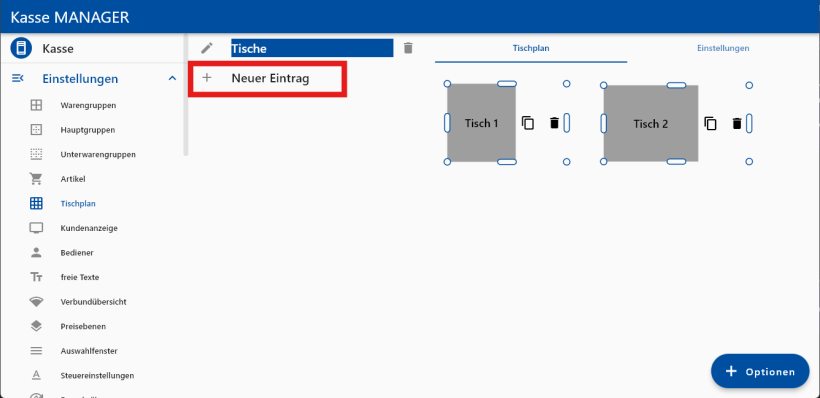Duplicate Tisch 2 with copy icon
Screen dimensions: 820x398
pos(710,123)
